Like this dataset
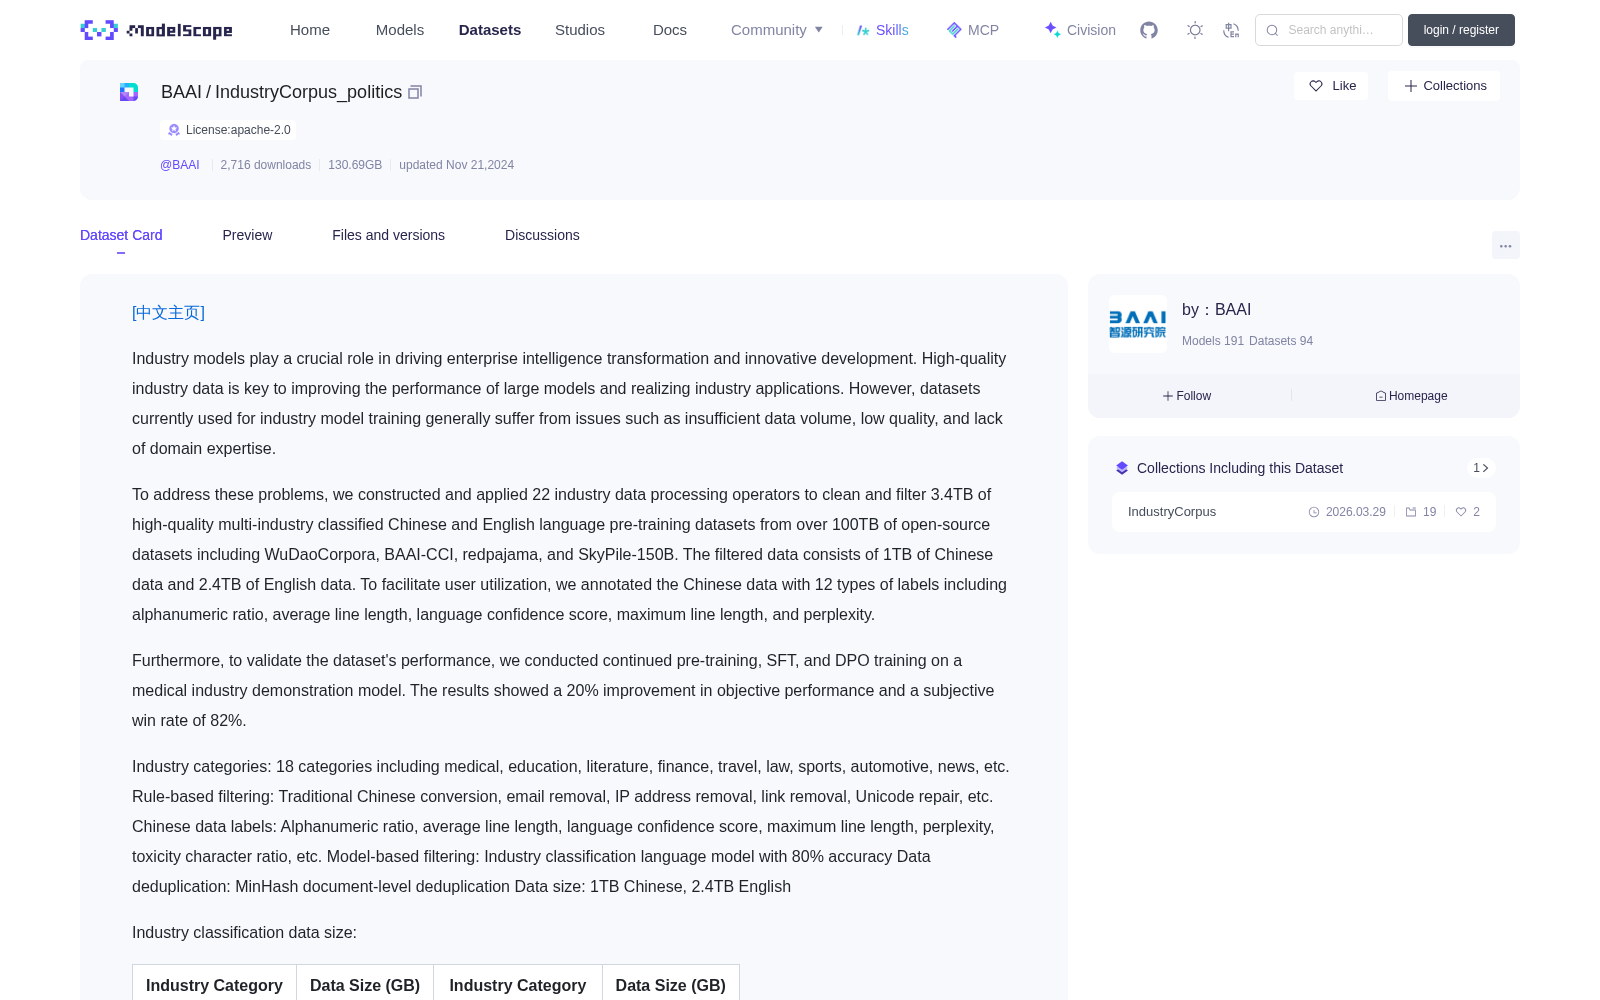Viewport: 1600px width, 1000px height. [x=1331, y=86]
